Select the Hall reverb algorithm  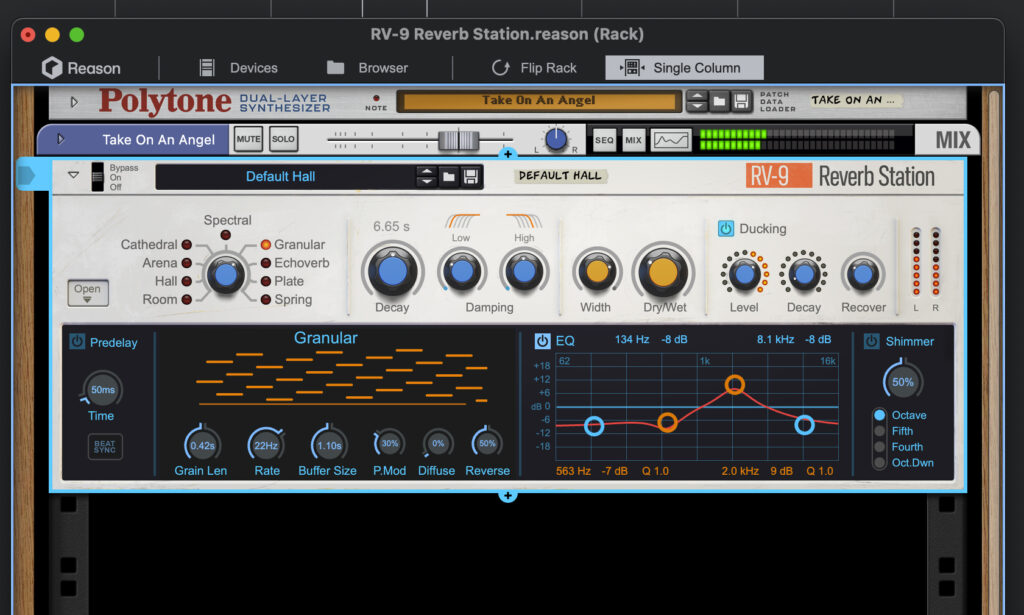click(x=187, y=281)
